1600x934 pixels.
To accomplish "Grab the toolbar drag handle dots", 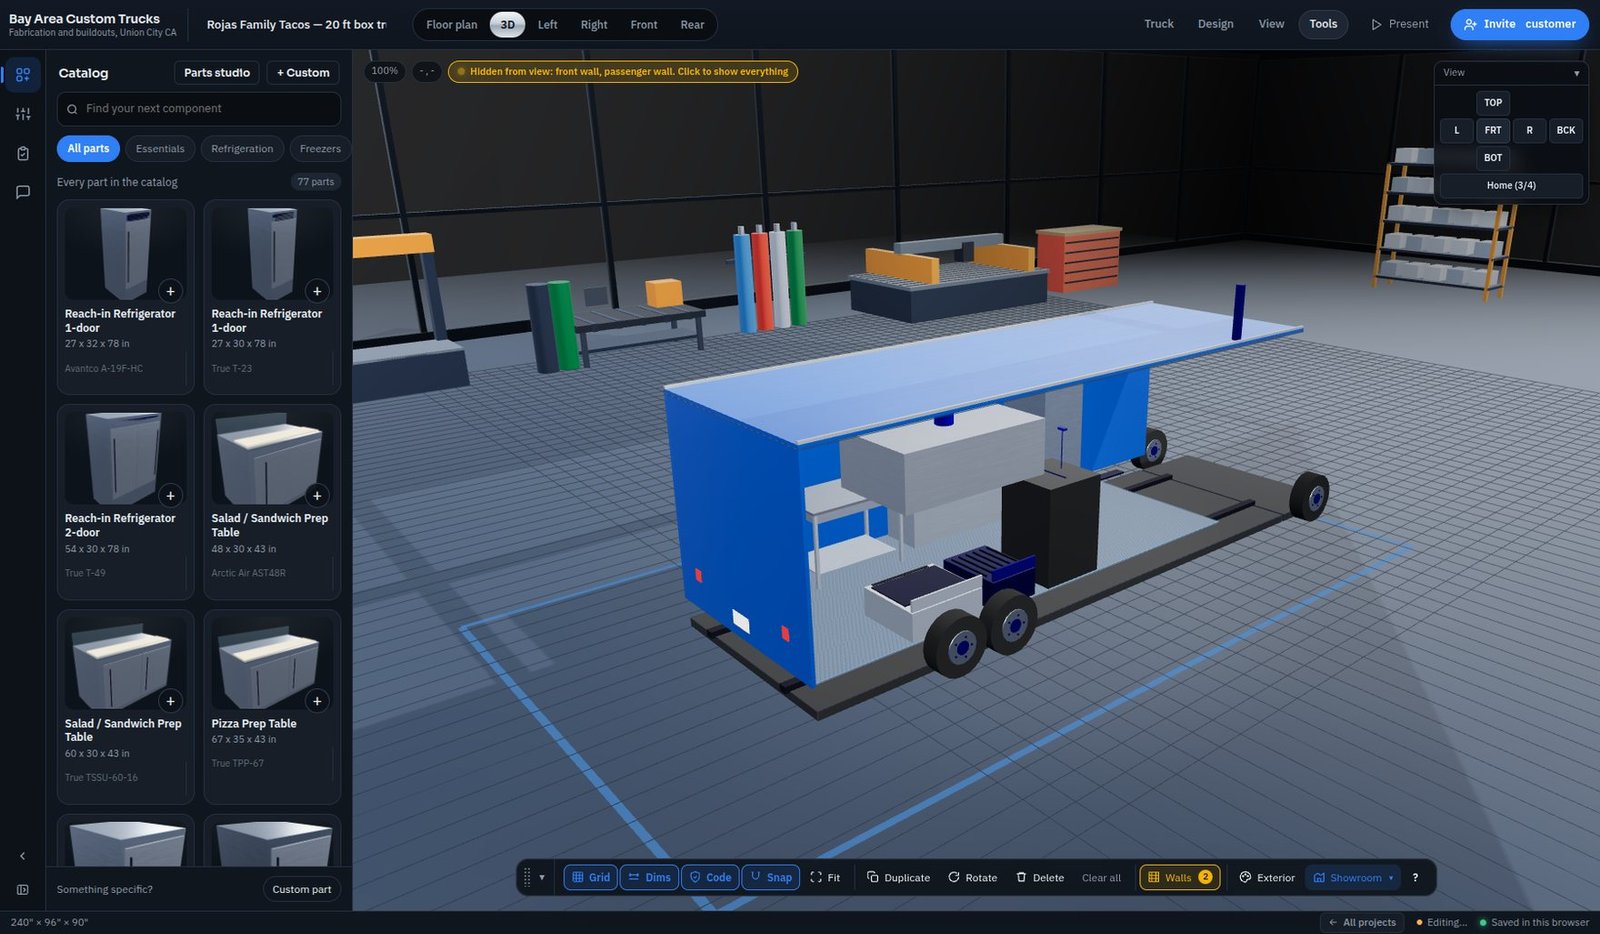I will 527,877.
